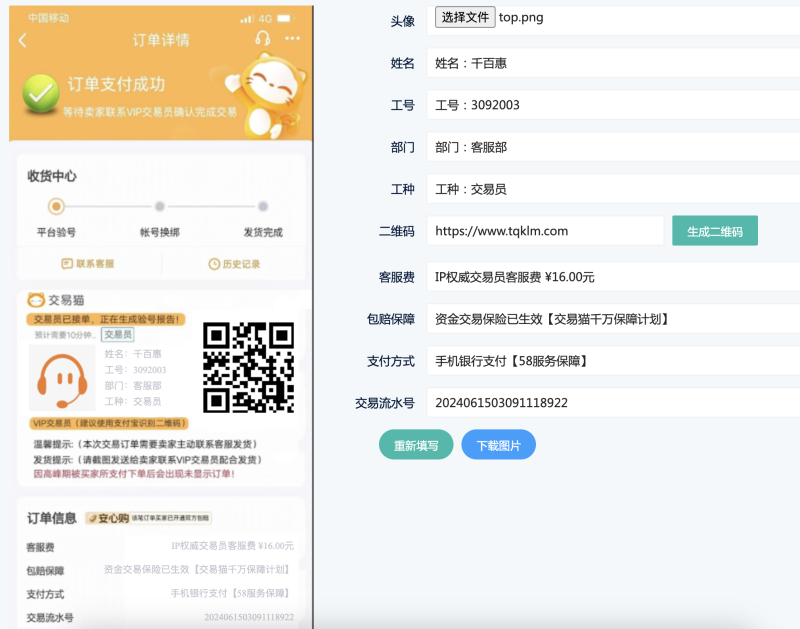Click the battery icon in phone status bar
800x629 pixels.
click(285, 18)
